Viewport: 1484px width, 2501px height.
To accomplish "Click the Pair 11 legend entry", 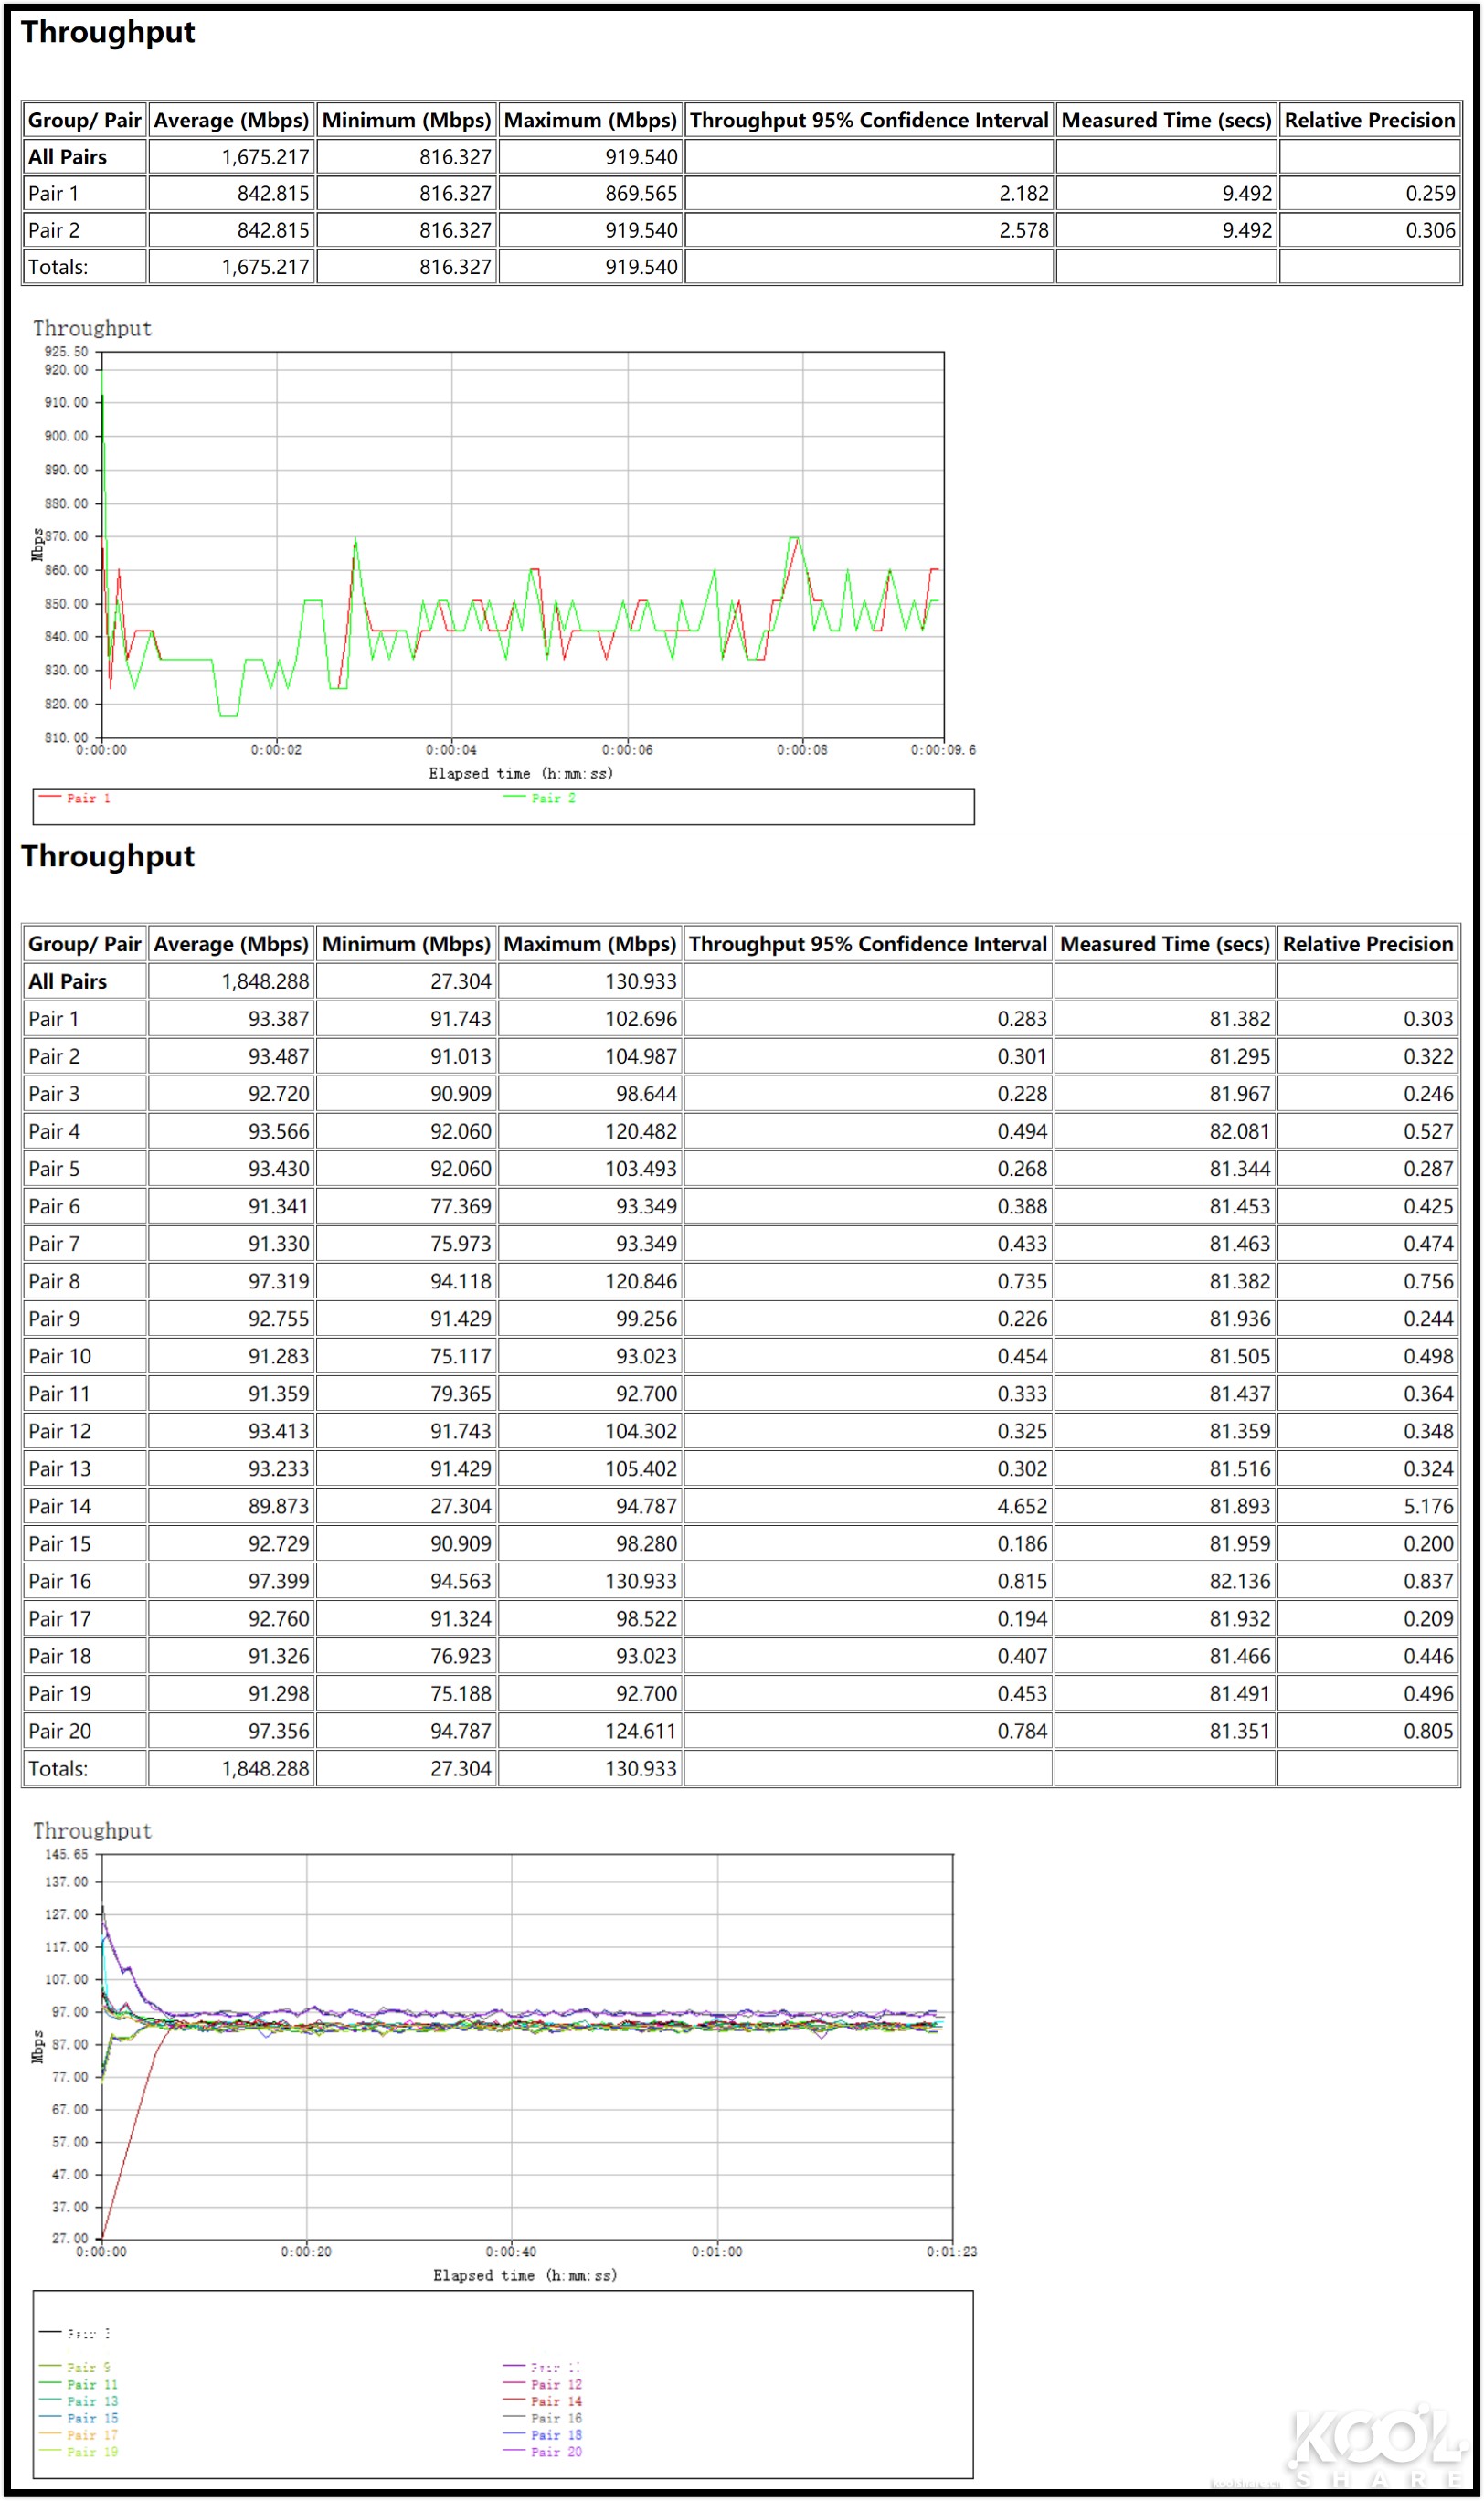I will pos(79,2385).
